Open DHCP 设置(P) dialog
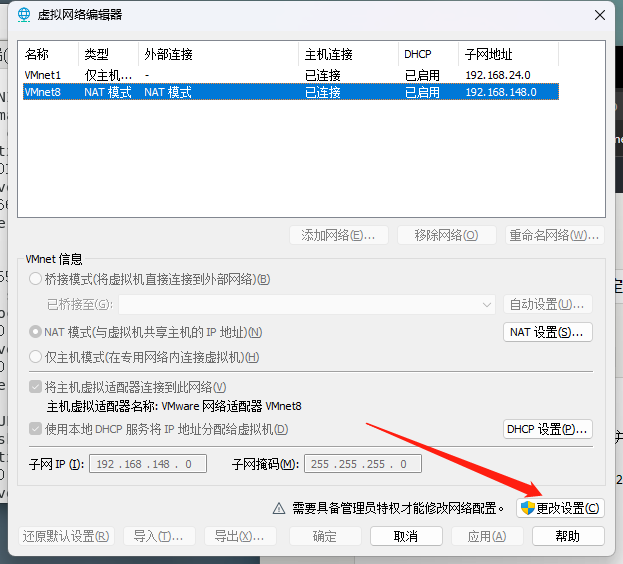This screenshot has height=564, width=623. [x=548, y=429]
